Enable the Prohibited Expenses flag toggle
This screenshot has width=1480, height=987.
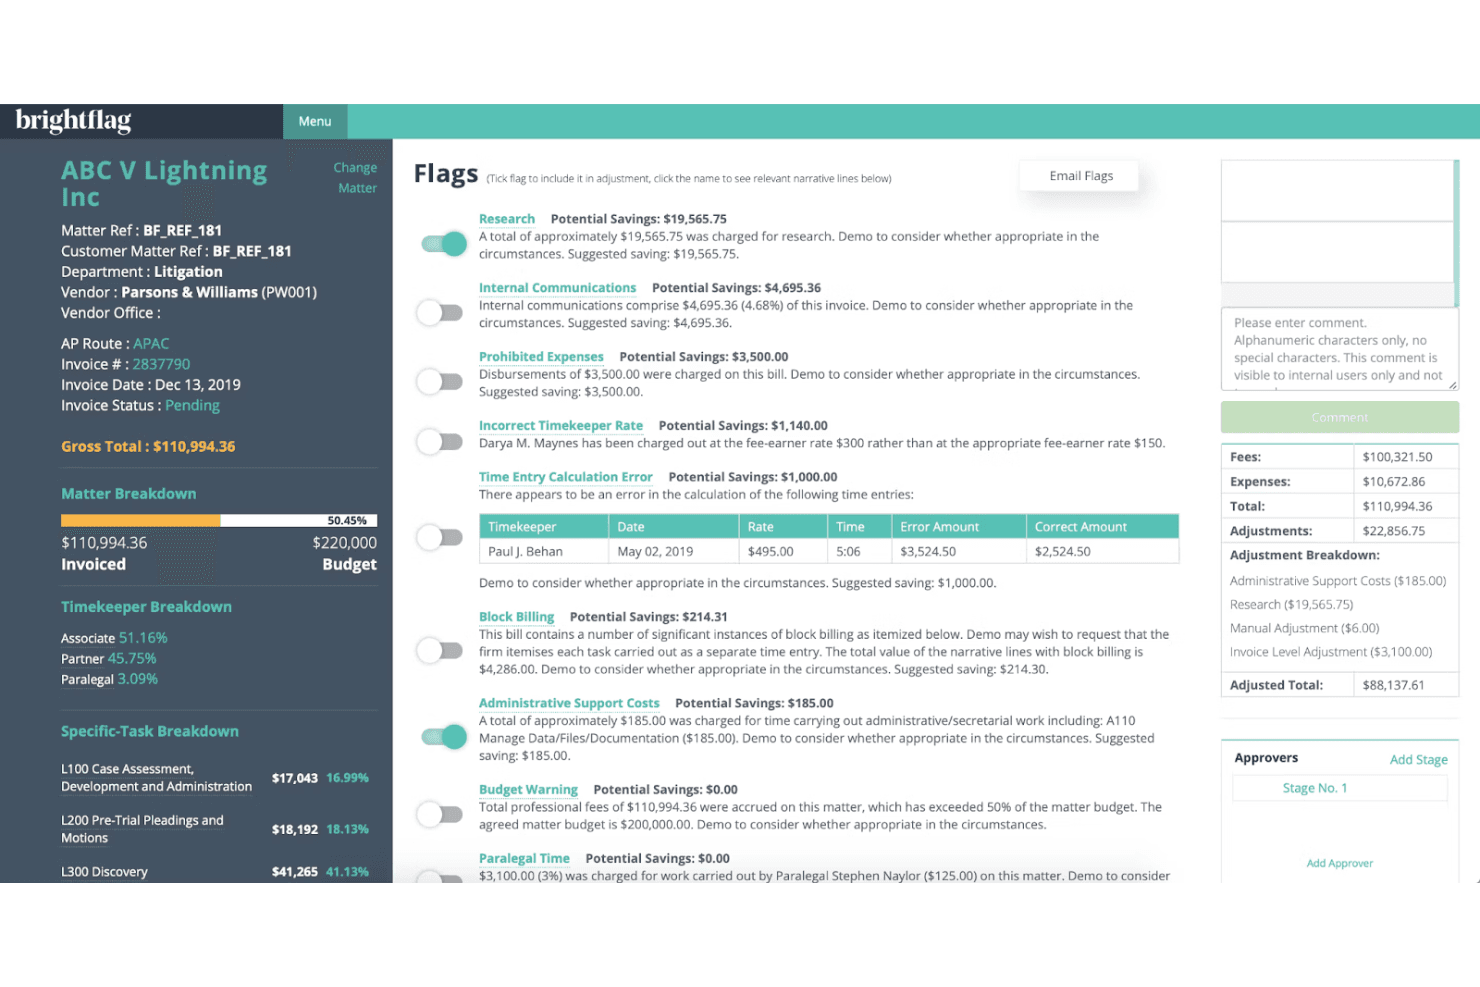(440, 381)
